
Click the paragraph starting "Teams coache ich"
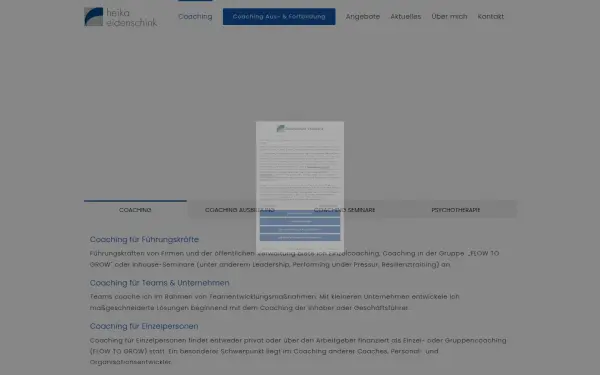point(274,302)
